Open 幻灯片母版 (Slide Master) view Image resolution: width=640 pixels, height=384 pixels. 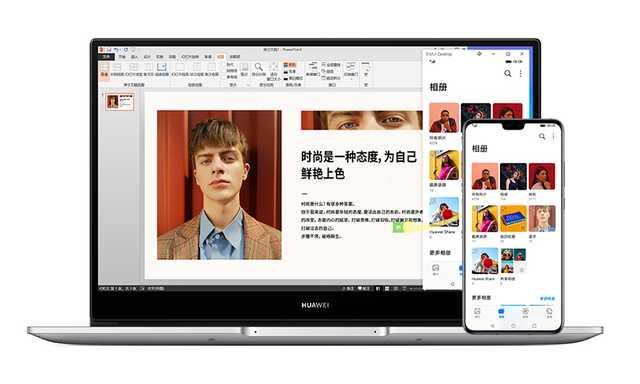coord(180,70)
